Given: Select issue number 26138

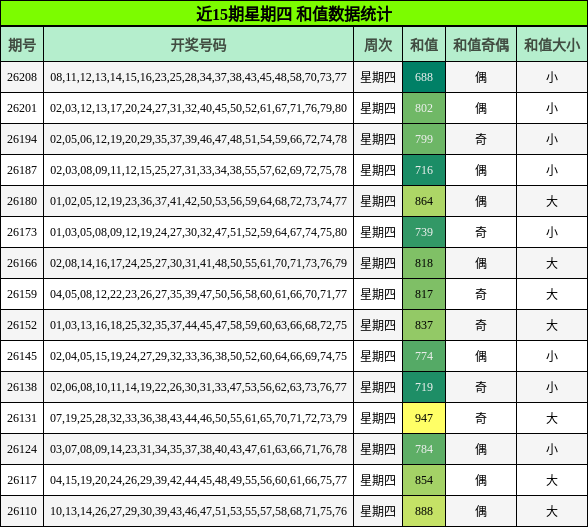Looking at the screenshot, I should (22, 387).
